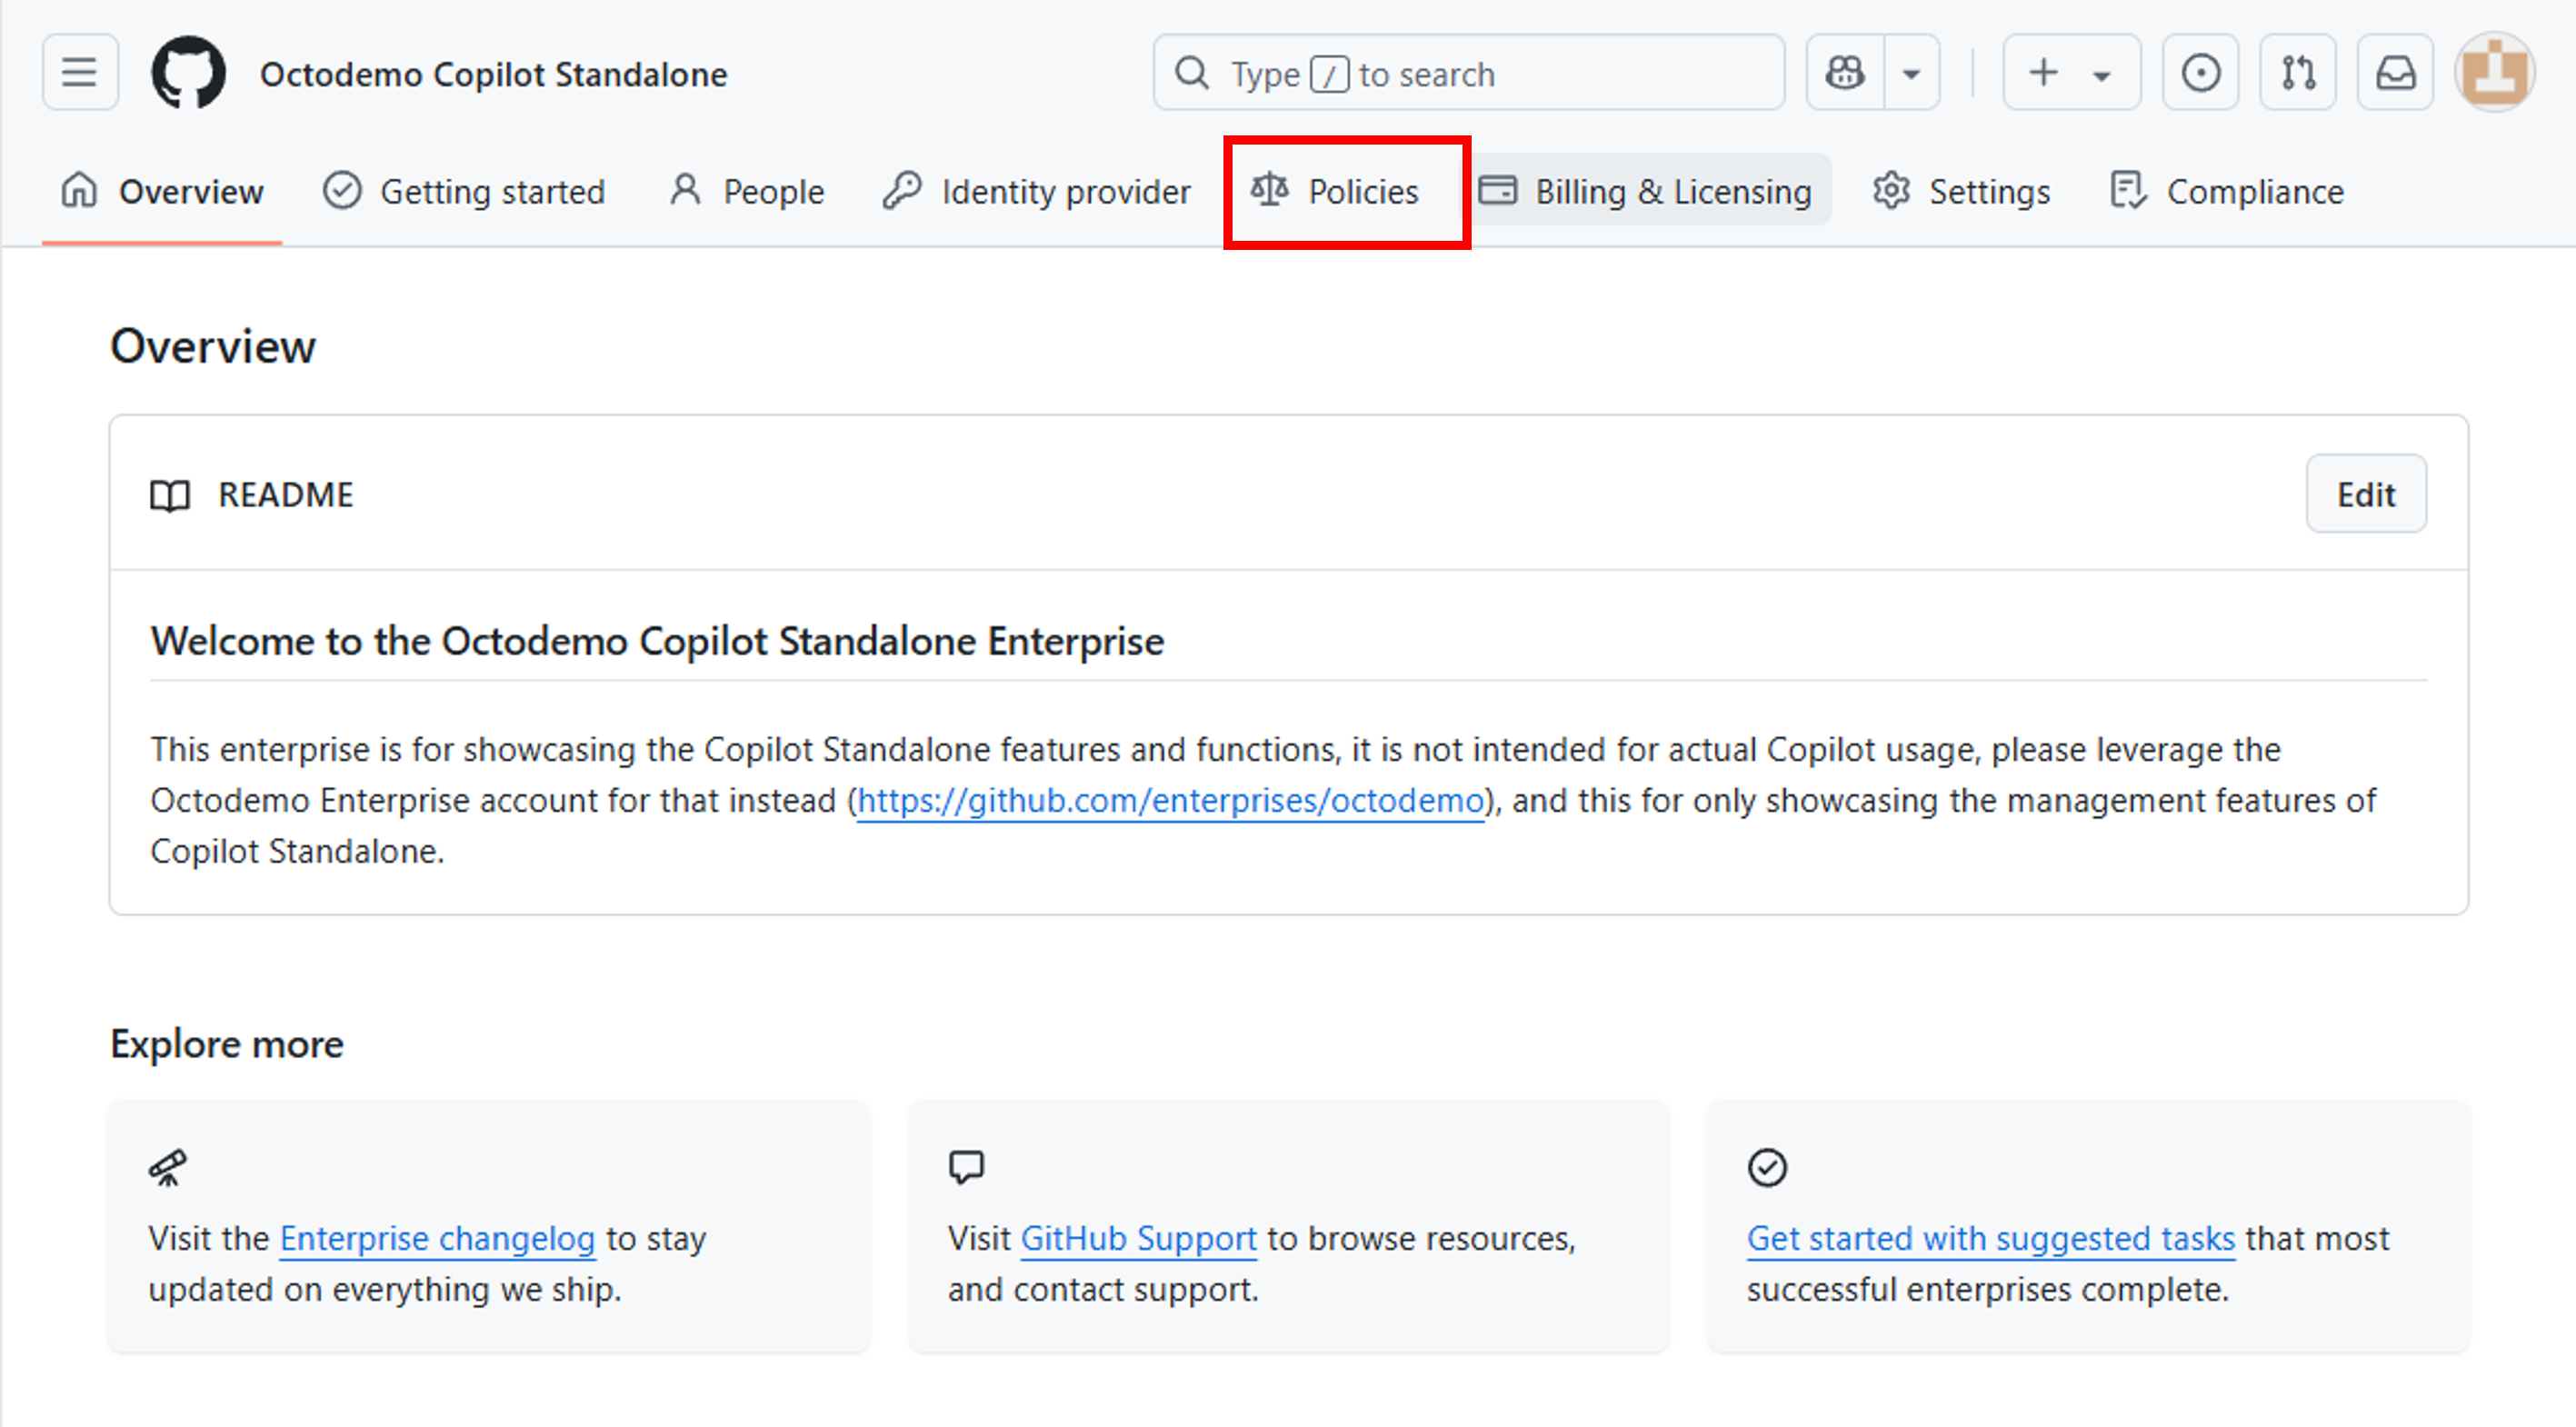Click the README book icon
This screenshot has width=2576, height=1427.
(170, 496)
